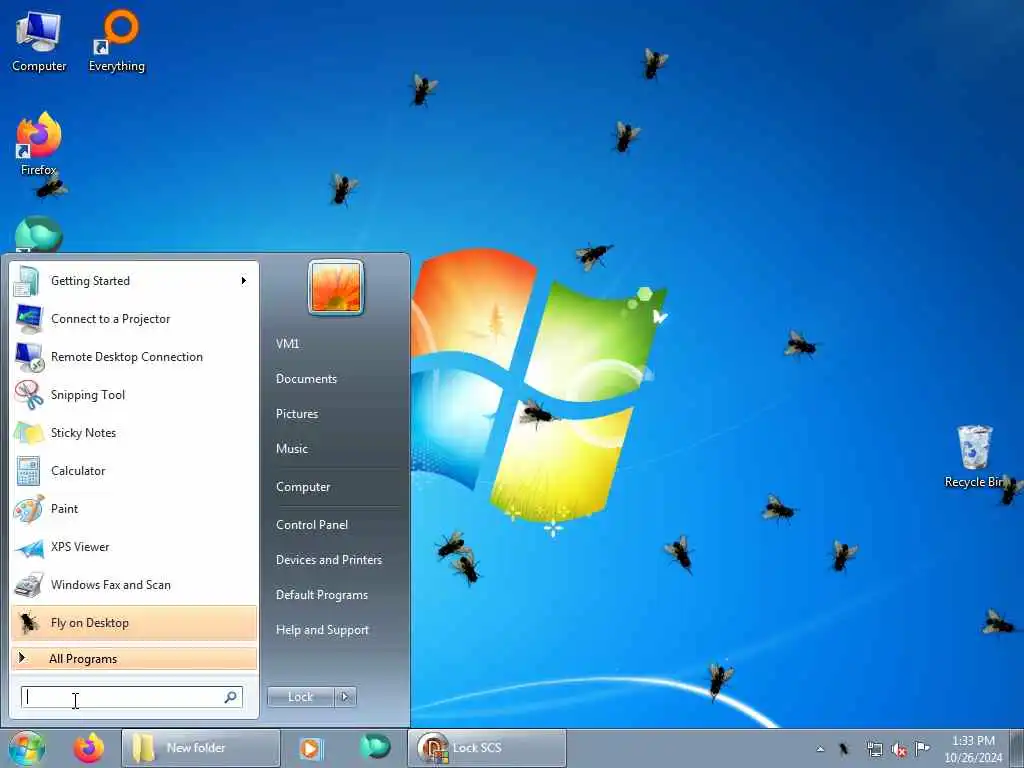Open Paint text entry
The height and width of the screenshot is (768, 1024).
(x=64, y=509)
